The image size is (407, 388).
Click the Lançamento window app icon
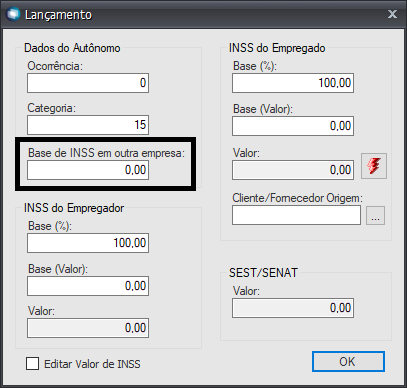pos(13,14)
